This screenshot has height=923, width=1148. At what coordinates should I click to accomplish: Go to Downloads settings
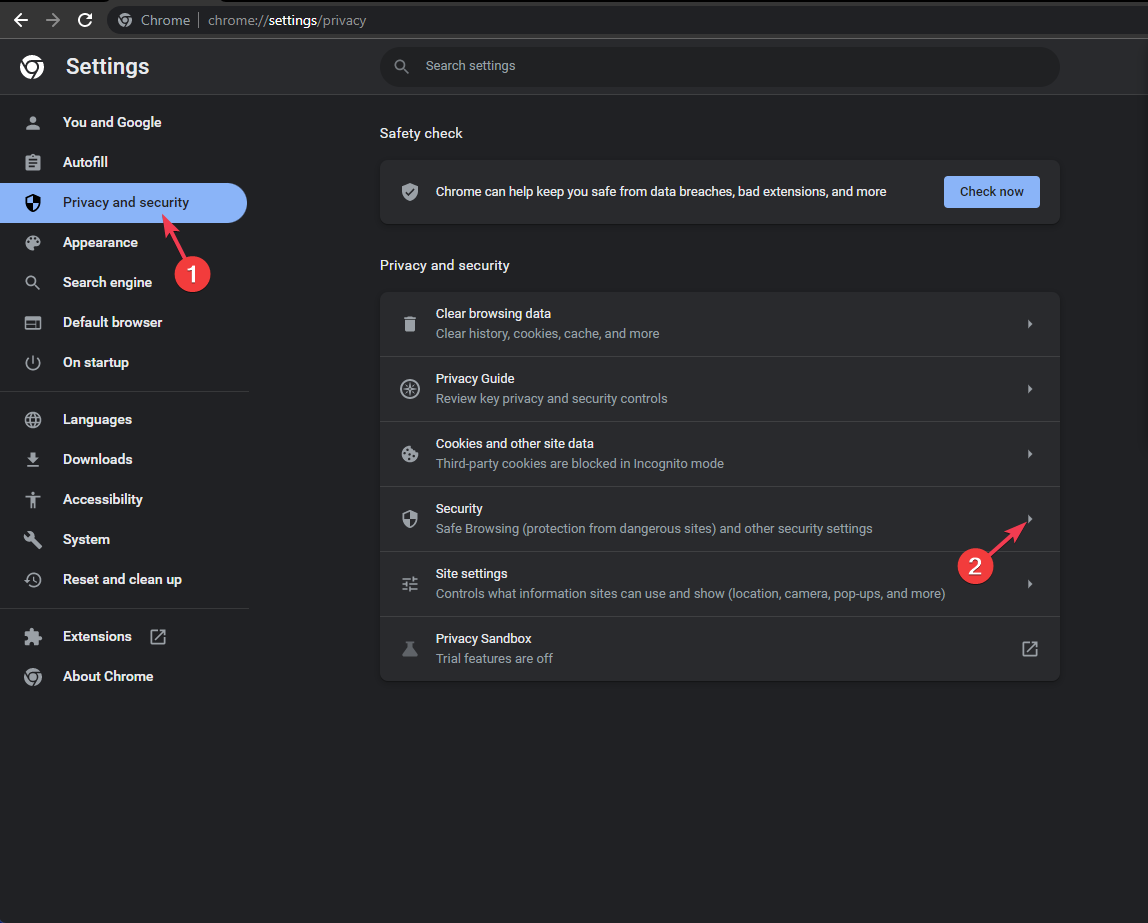coord(97,460)
